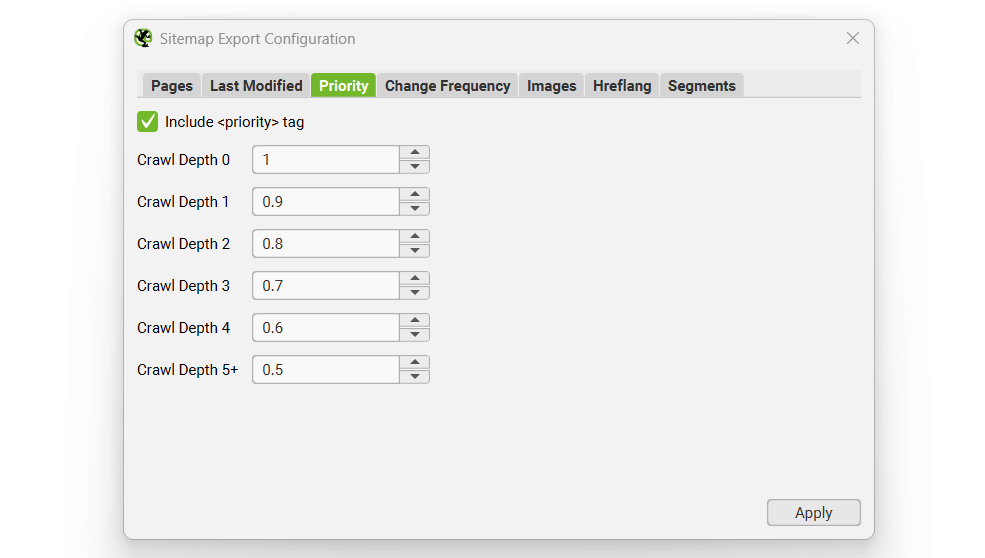The image size is (985, 558).
Task: Click the Crawl Depth 3 label
Action: pyautogui.click(x=183, y=286)
